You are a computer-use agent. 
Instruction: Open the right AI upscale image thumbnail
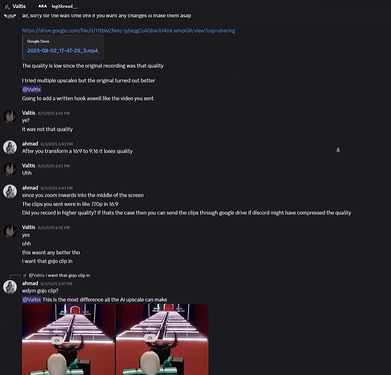coord(162,339)
